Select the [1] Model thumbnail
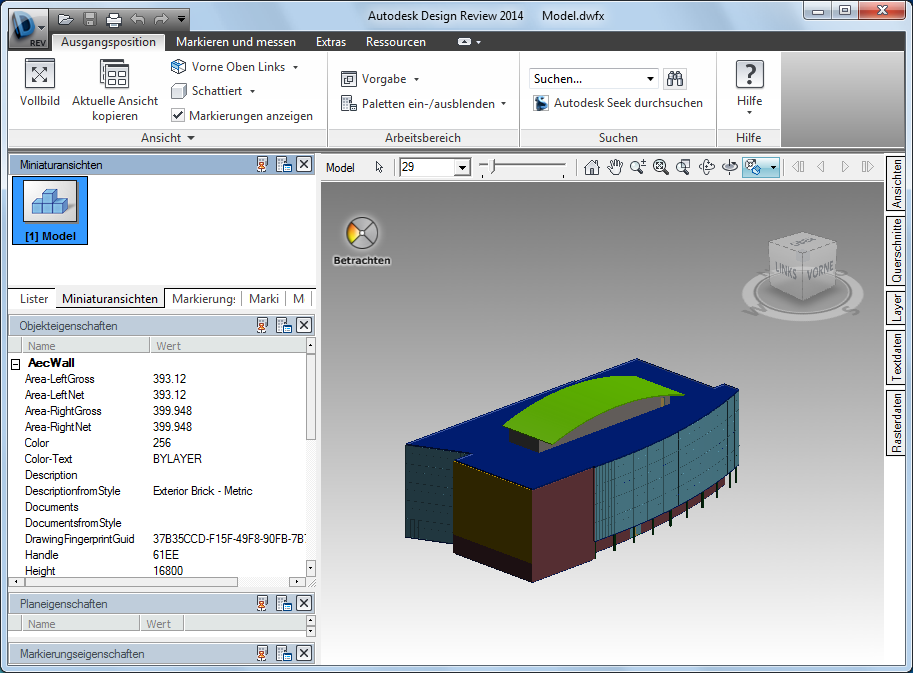The height and width of the screenshot is (673, 913). pyautogui.click(x=50, y=210)
